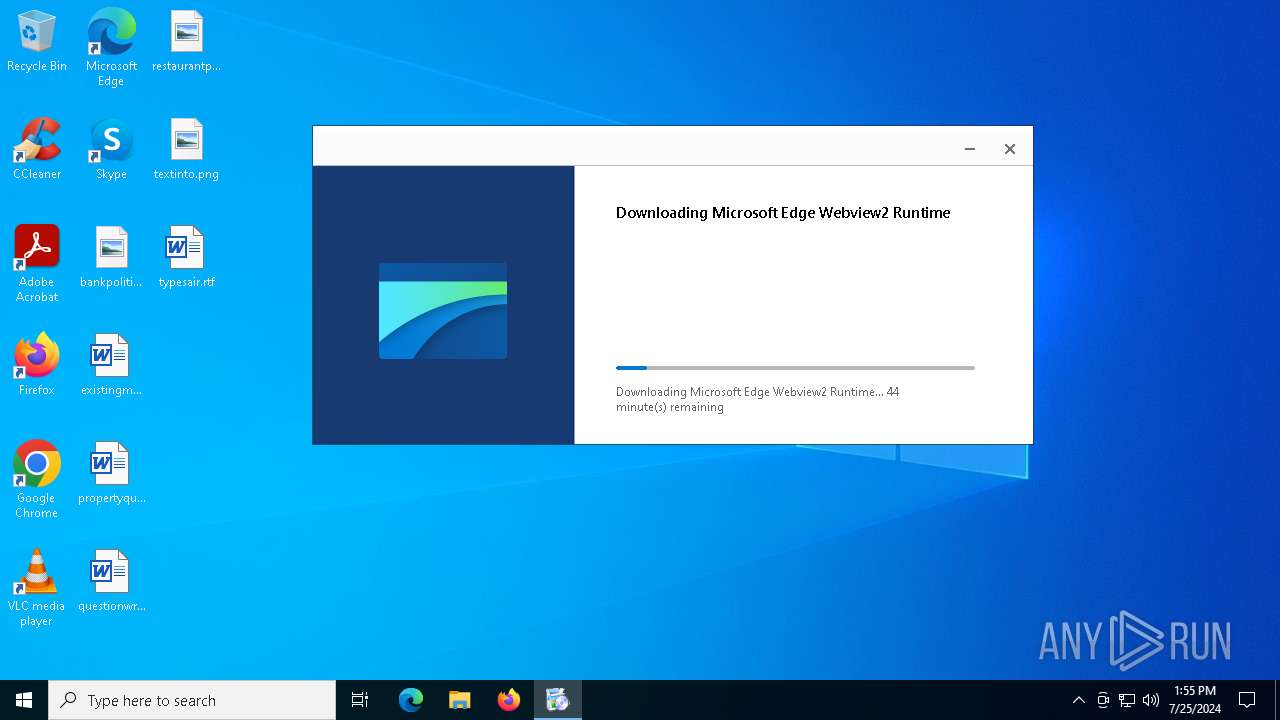The width and height of the screenshot is (1280, 720).
Task: Select the Firefox desktop shortcut
Action: 37,366
